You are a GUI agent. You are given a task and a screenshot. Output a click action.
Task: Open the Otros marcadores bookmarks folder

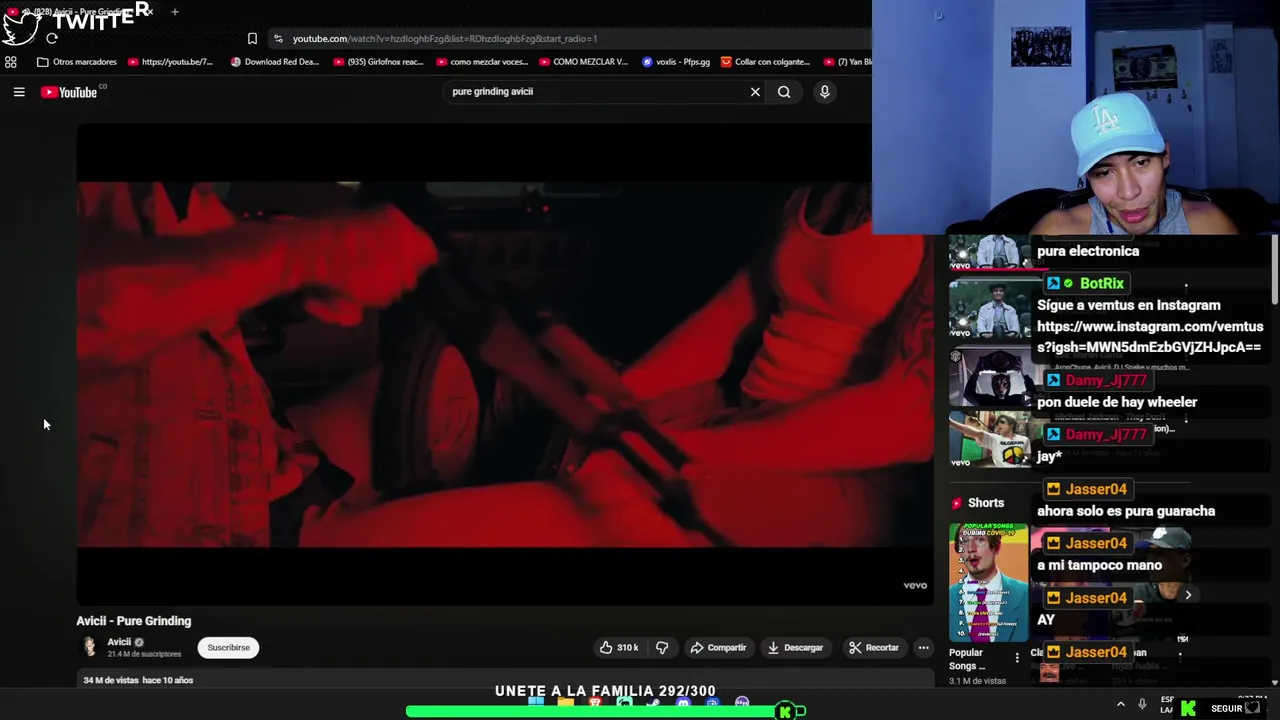77,62
